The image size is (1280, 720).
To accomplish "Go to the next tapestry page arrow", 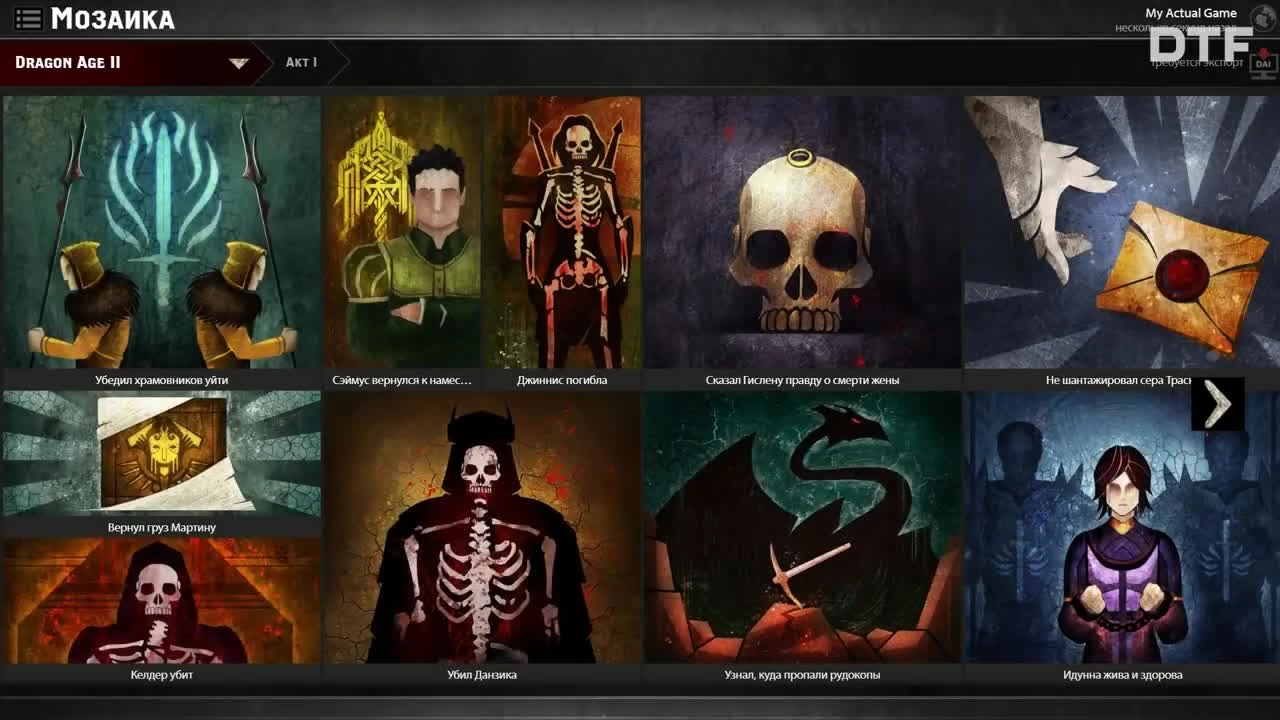I will click(1217, 404).
